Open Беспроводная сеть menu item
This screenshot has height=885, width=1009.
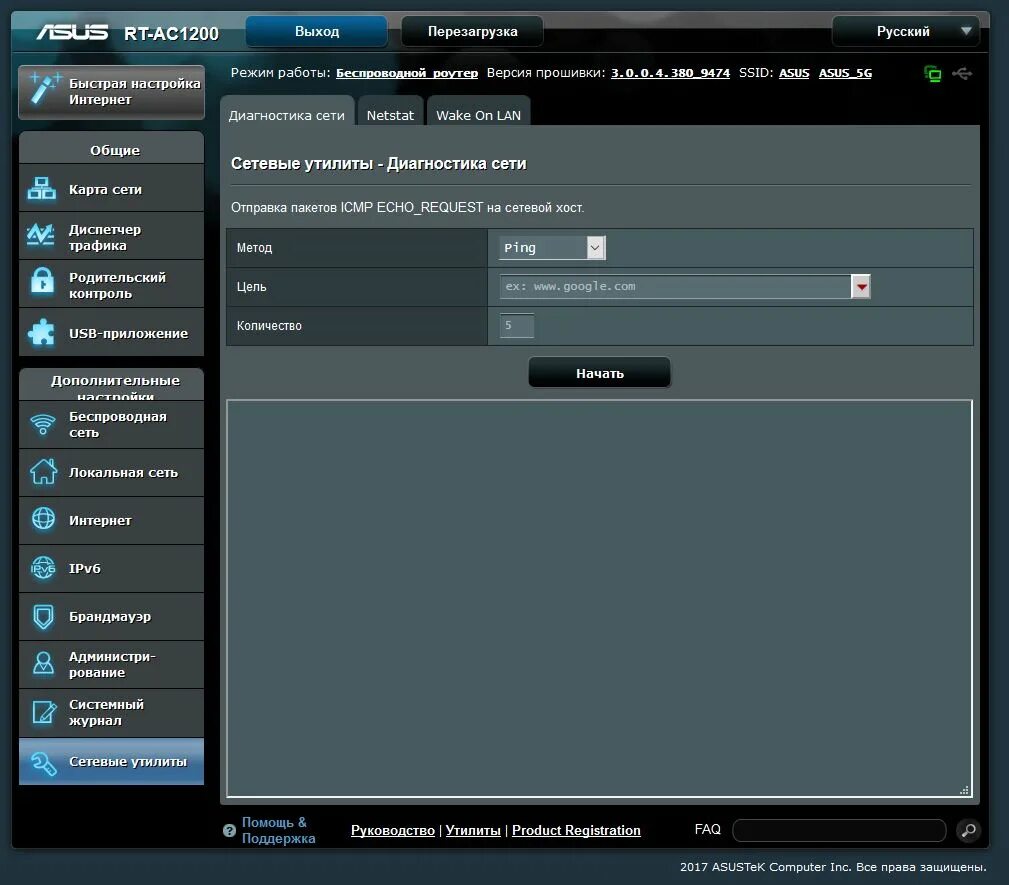point(111,424)
